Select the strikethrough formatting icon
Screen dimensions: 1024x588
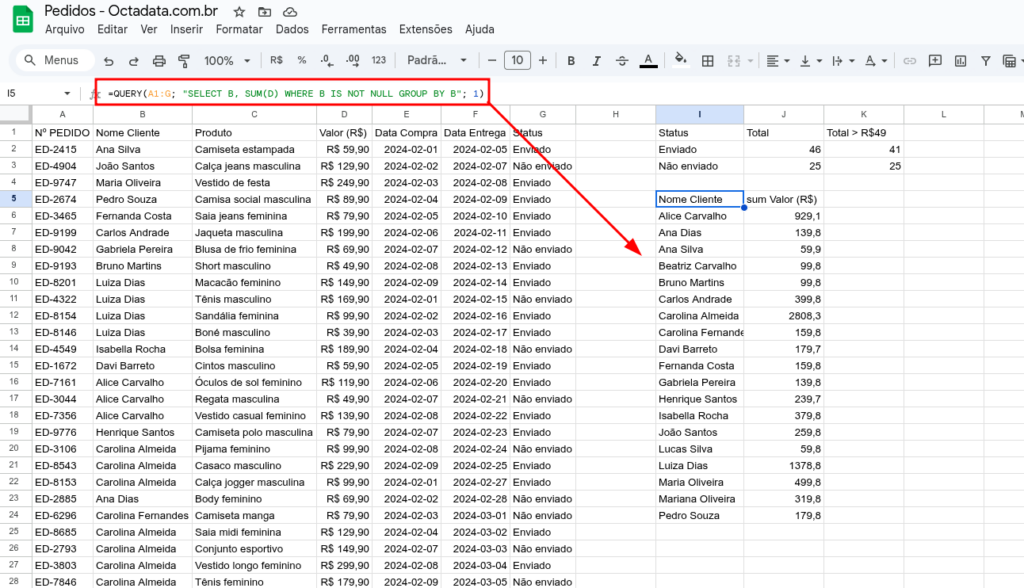[622, 60]
